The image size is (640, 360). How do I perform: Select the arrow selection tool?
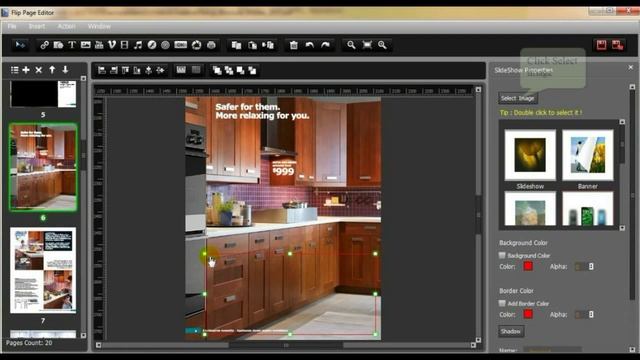pos(20,45)
